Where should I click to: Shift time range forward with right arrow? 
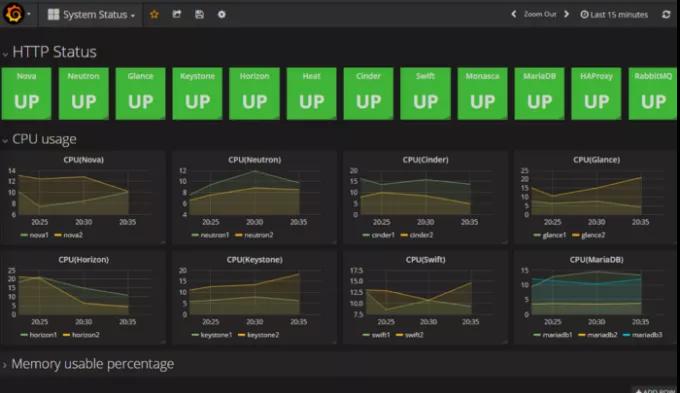coord(566,14)
